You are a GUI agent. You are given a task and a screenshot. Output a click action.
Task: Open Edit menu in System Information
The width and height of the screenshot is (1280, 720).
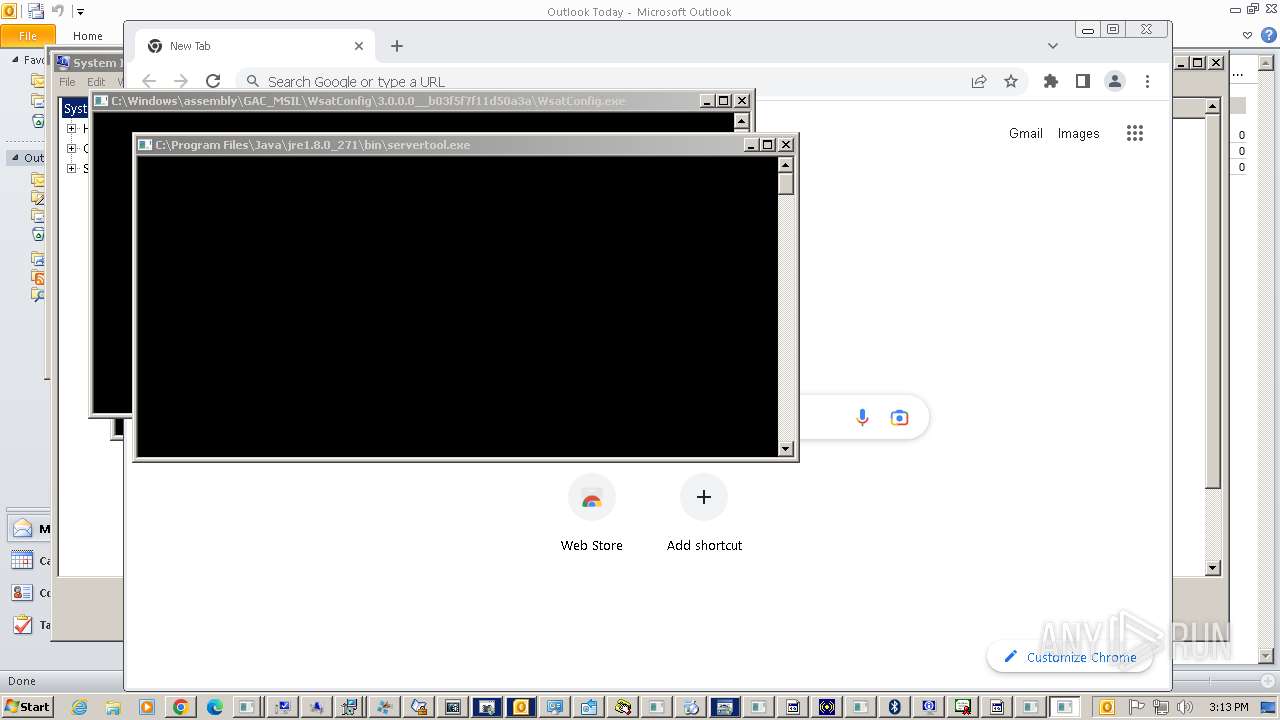point(96,82)
